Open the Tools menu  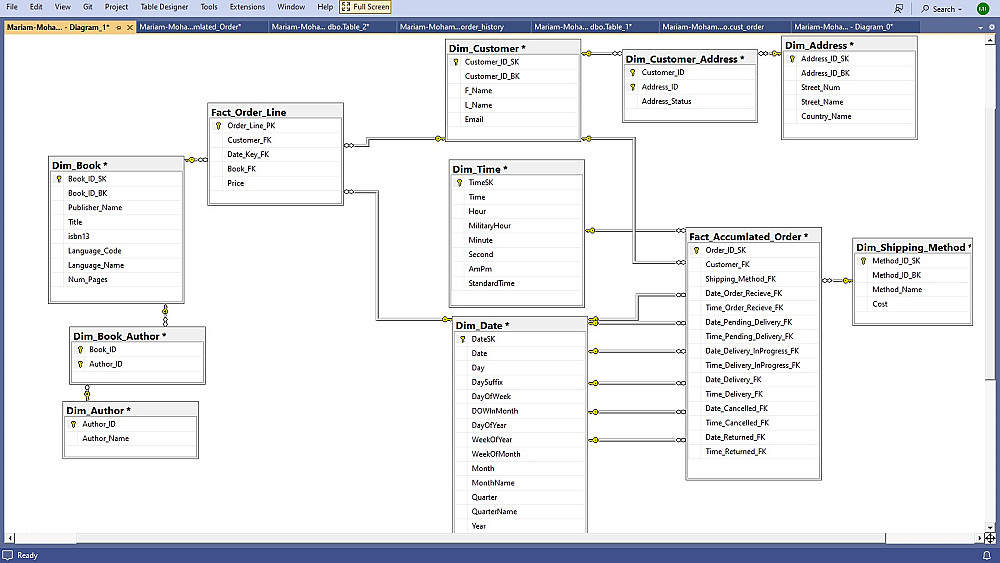point(209,7)
